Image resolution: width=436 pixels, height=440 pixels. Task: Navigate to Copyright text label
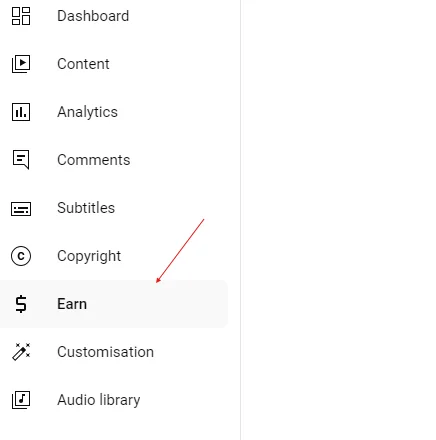(x=89, y=256)
